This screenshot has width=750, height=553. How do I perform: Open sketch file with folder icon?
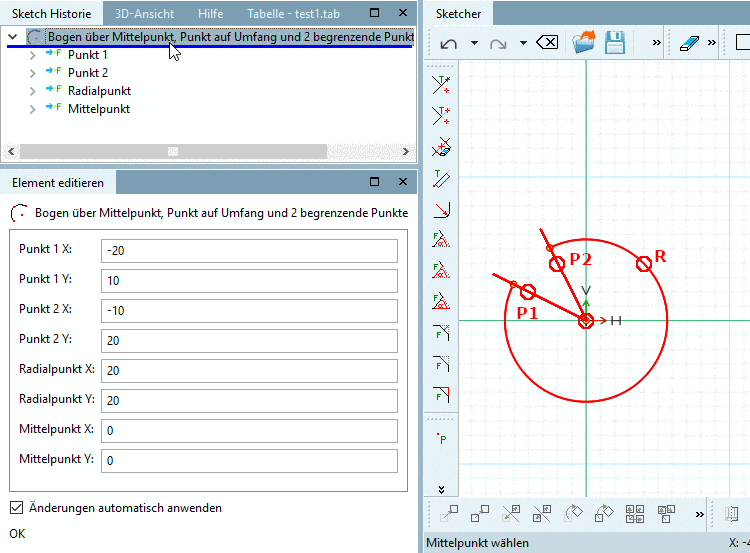pyautogui.click(x=584, y=42)
